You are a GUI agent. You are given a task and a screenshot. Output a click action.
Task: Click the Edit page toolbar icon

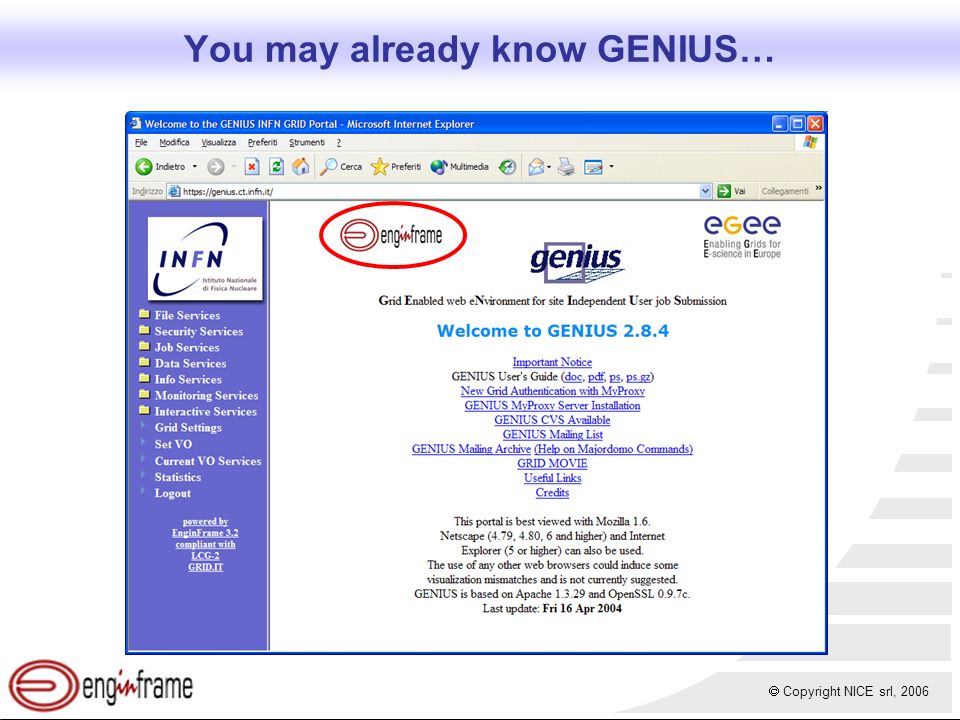point(593,167)
